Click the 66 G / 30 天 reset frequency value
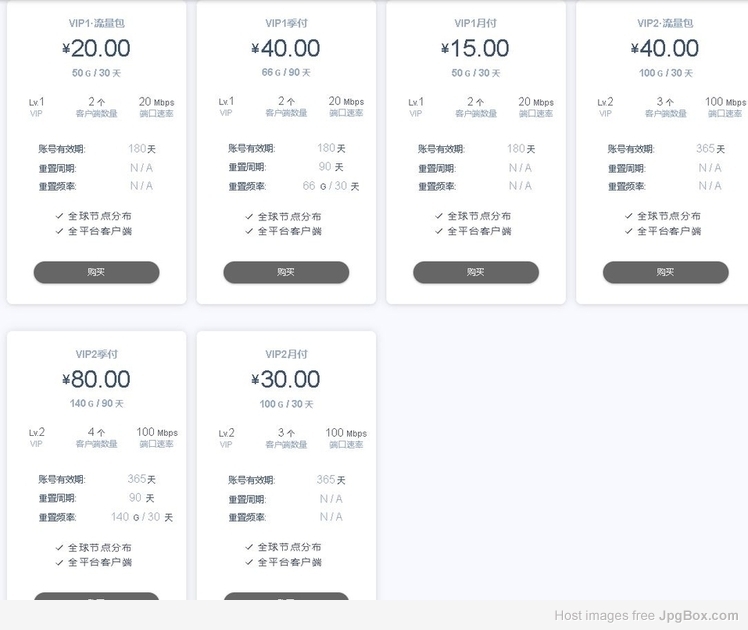This screenshot has height=630, width=748. 331,186
